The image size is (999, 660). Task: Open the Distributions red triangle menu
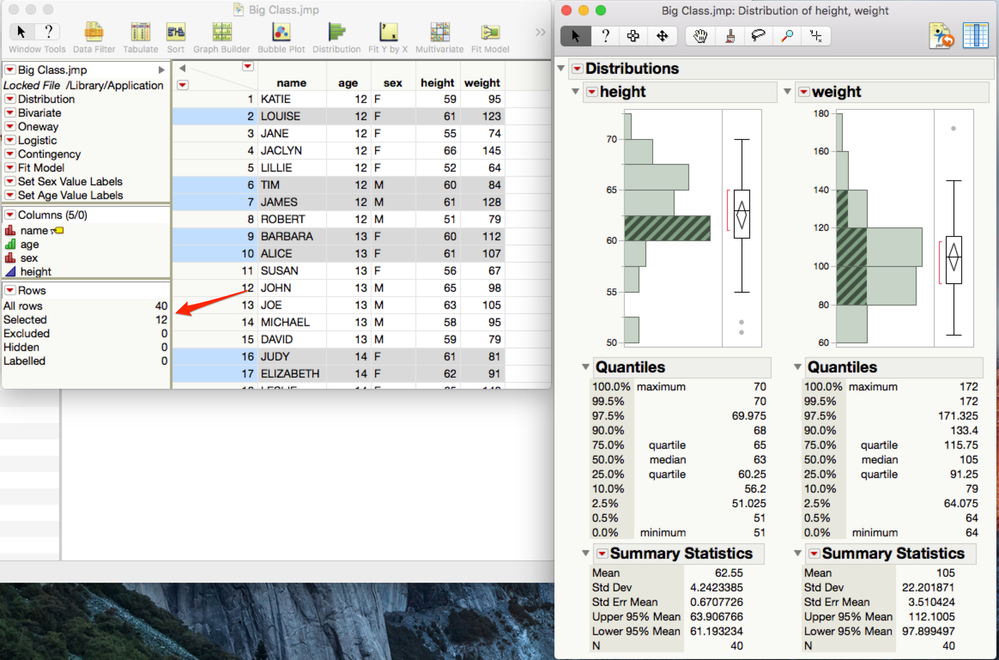click(577, 69)
